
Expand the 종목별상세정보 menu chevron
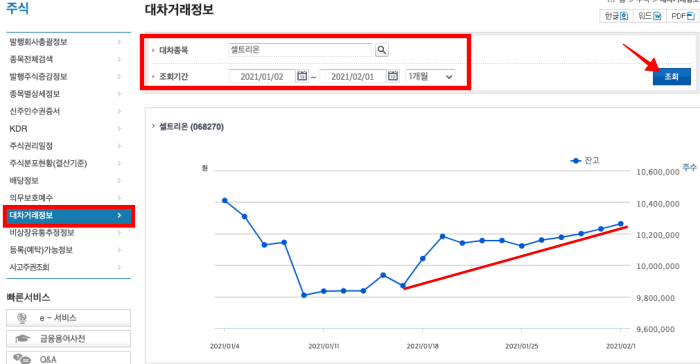[119, 94]
